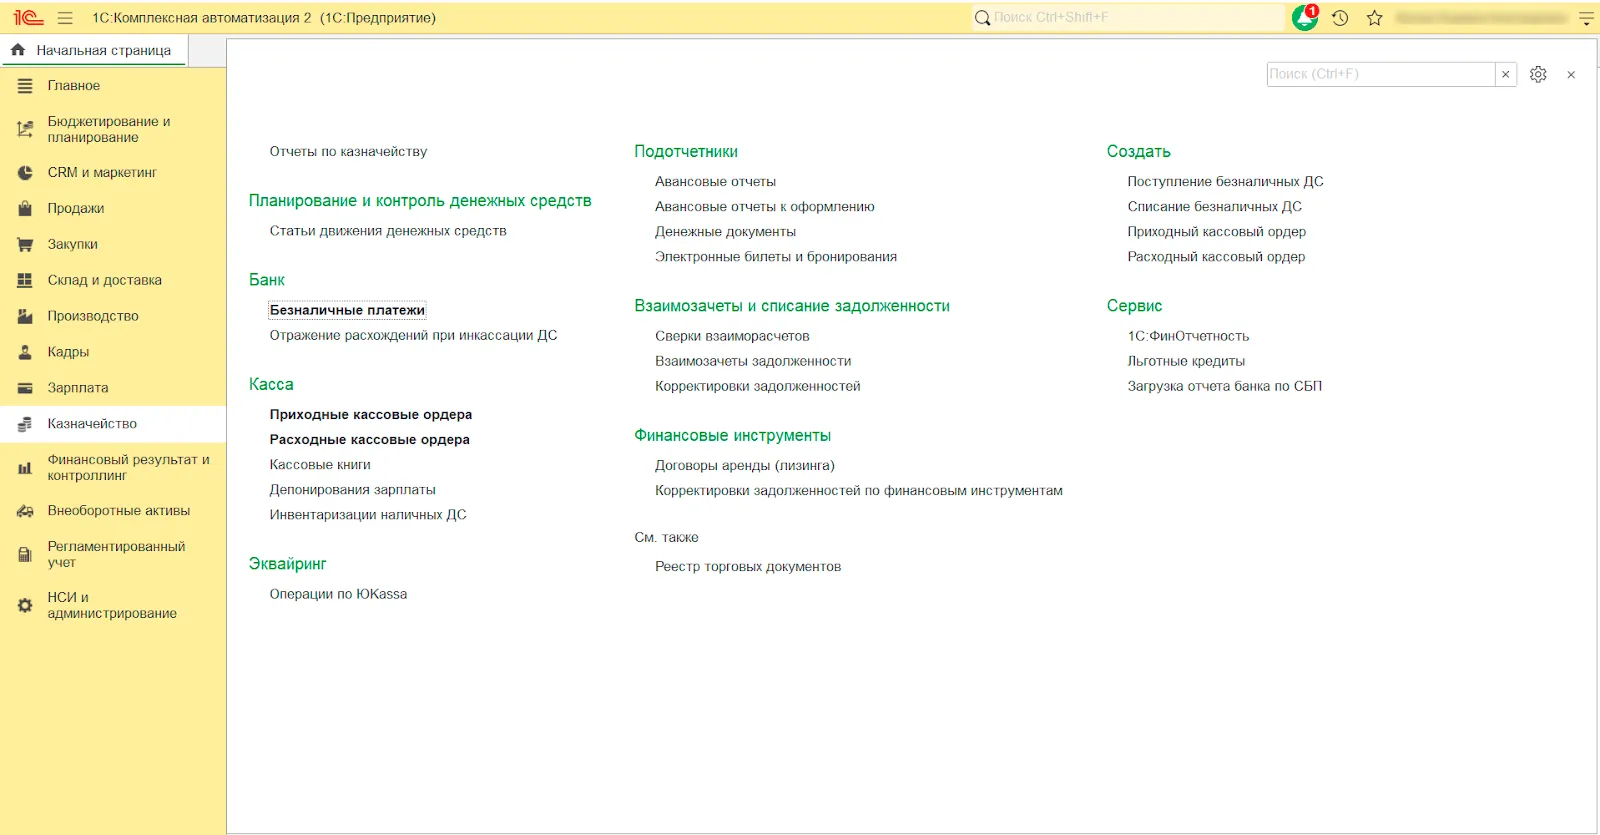Click the global search field at top
Screen dimensions: 1600x835
(1130, 18)
